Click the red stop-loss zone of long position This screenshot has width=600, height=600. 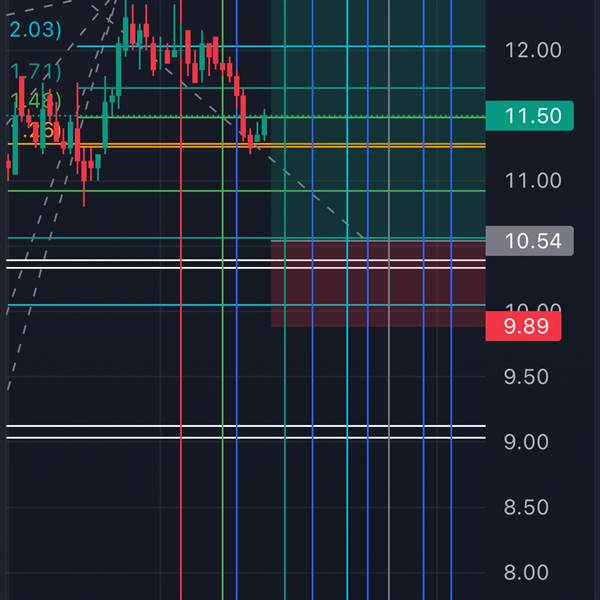pyautogui.click(x=378, y=284)
